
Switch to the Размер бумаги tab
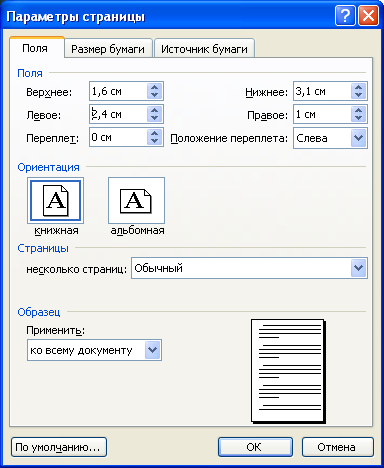tap(108, 49)
